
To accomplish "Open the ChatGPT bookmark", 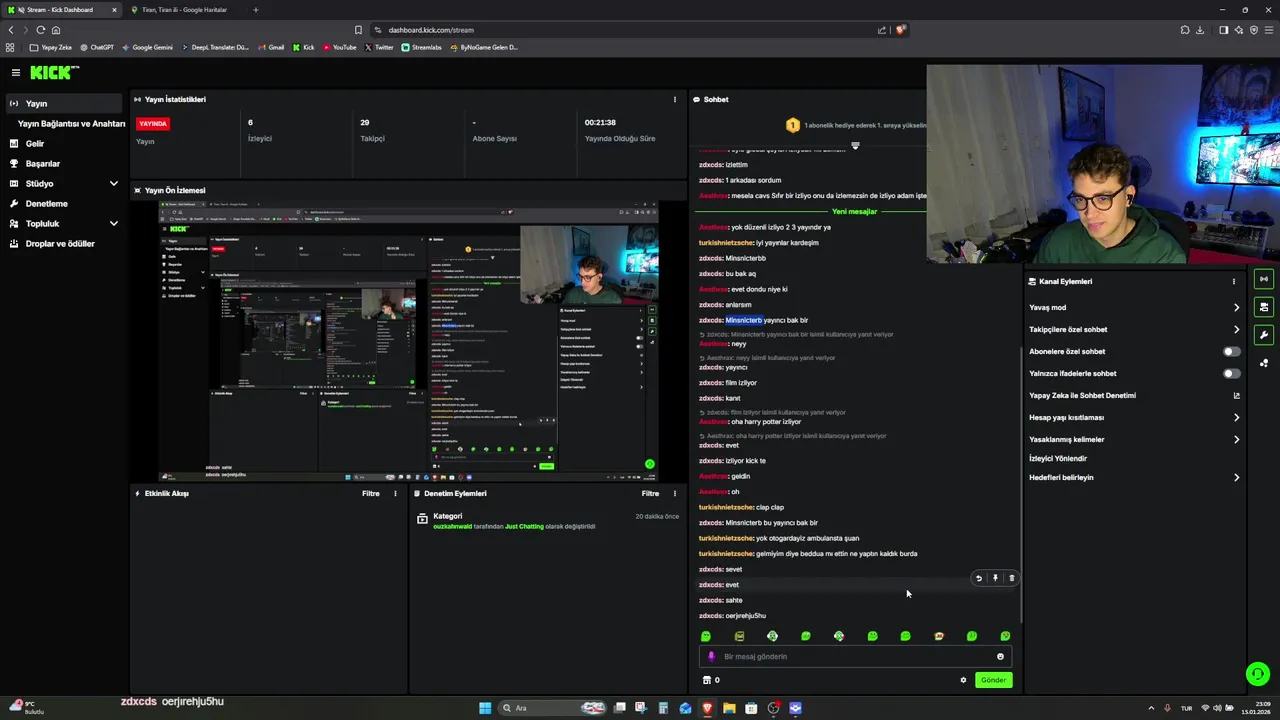I will click(x=96, y=47).
